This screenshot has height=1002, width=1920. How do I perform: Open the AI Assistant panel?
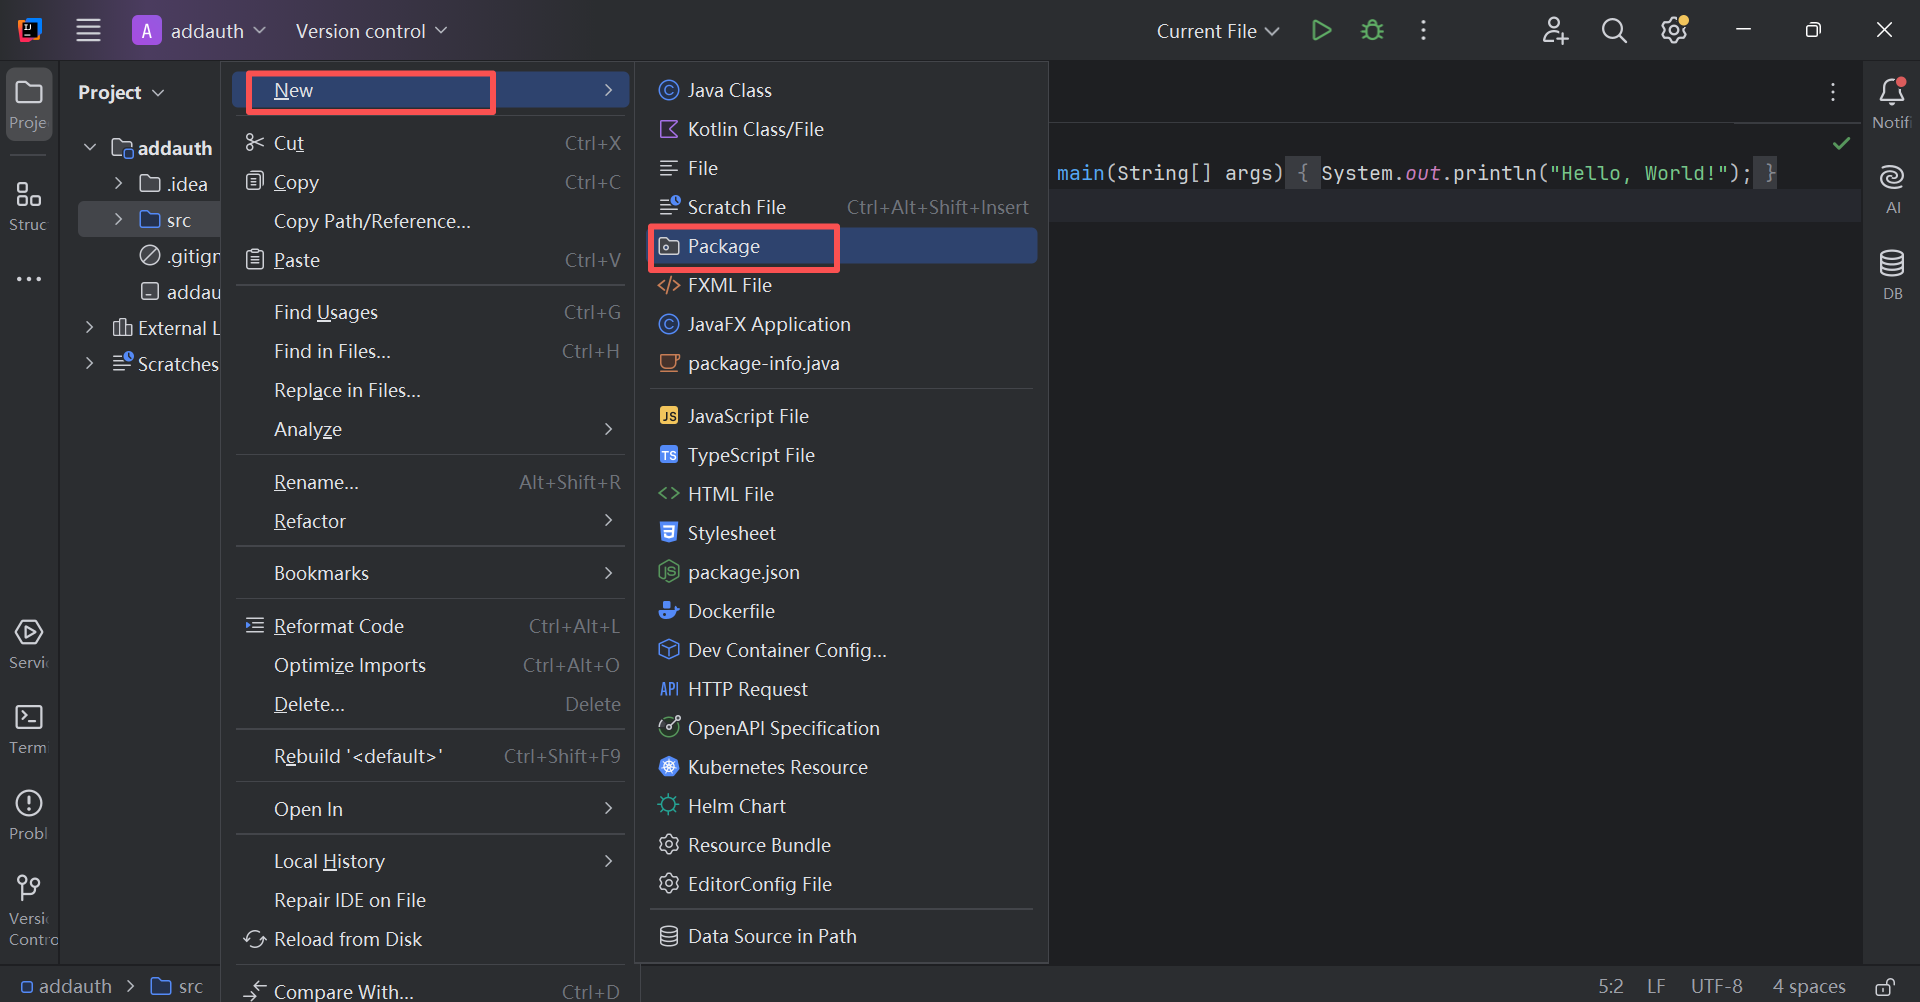tap(1891, 188)
